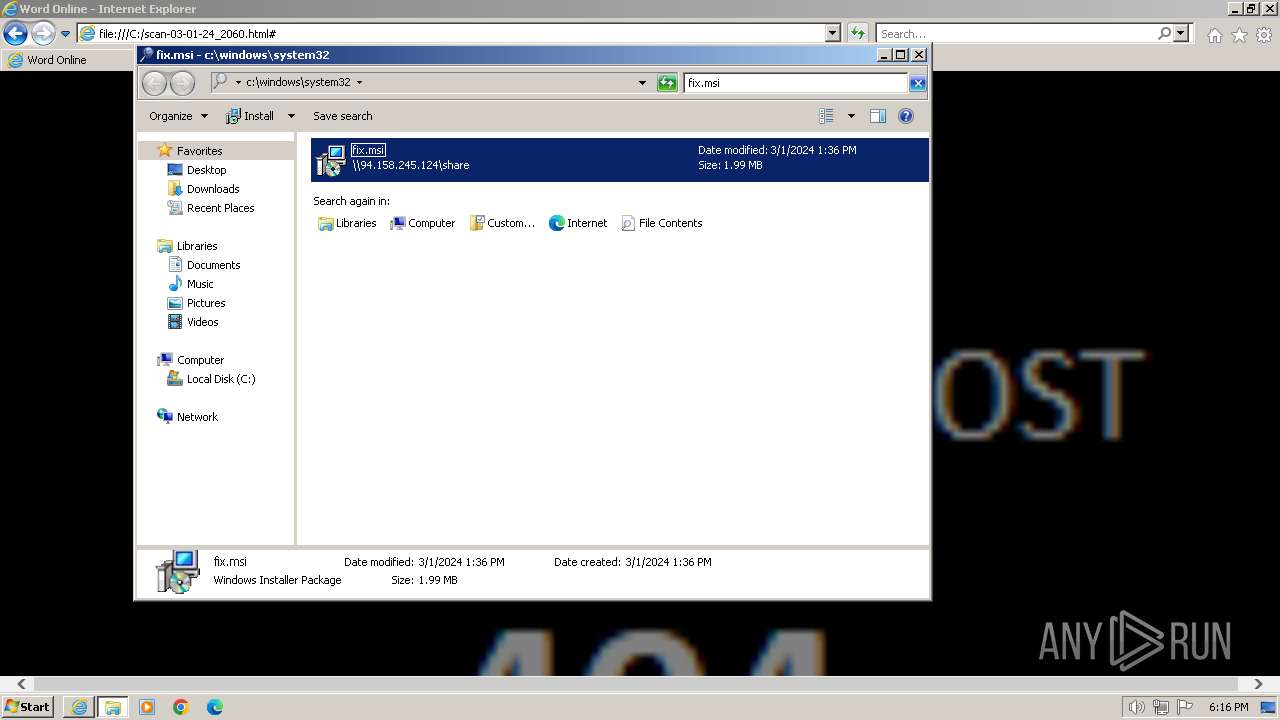The height and width of the screenshot is (720, 1280).
Task: Search again on the Internet
Action: pyautogui.click(x=578, y=223)
